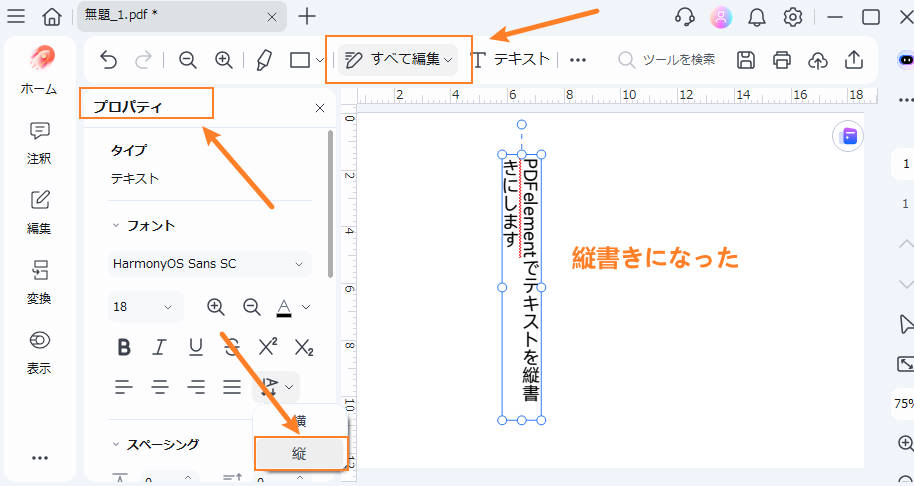The width and height of the screenshot is (914, 486).
Task: Undo the last action
Action: [108, 59]
